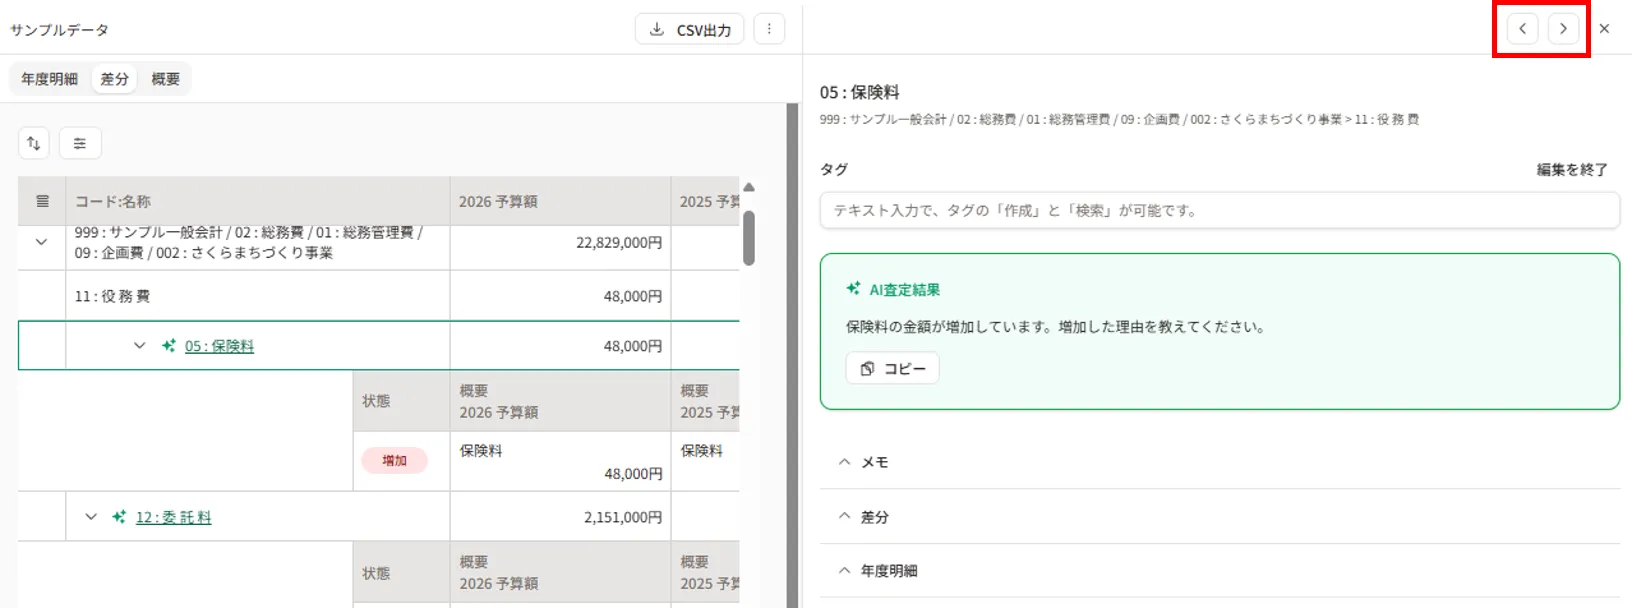
Task: Collapse the 05:保険料 row chevron
Action: (139, 346)
